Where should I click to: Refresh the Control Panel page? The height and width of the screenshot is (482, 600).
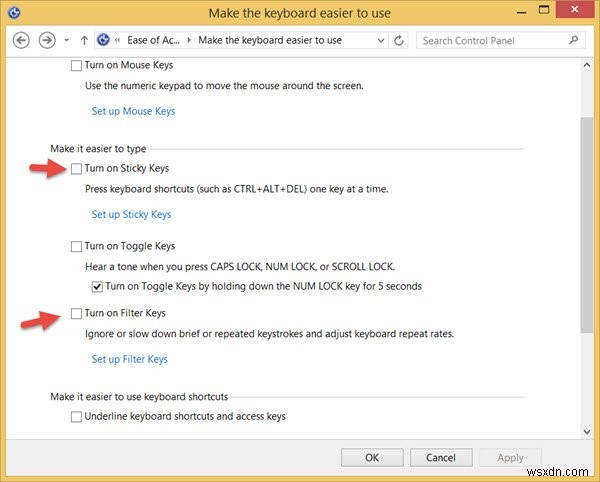pyautogui.click(x=400, y=41)
